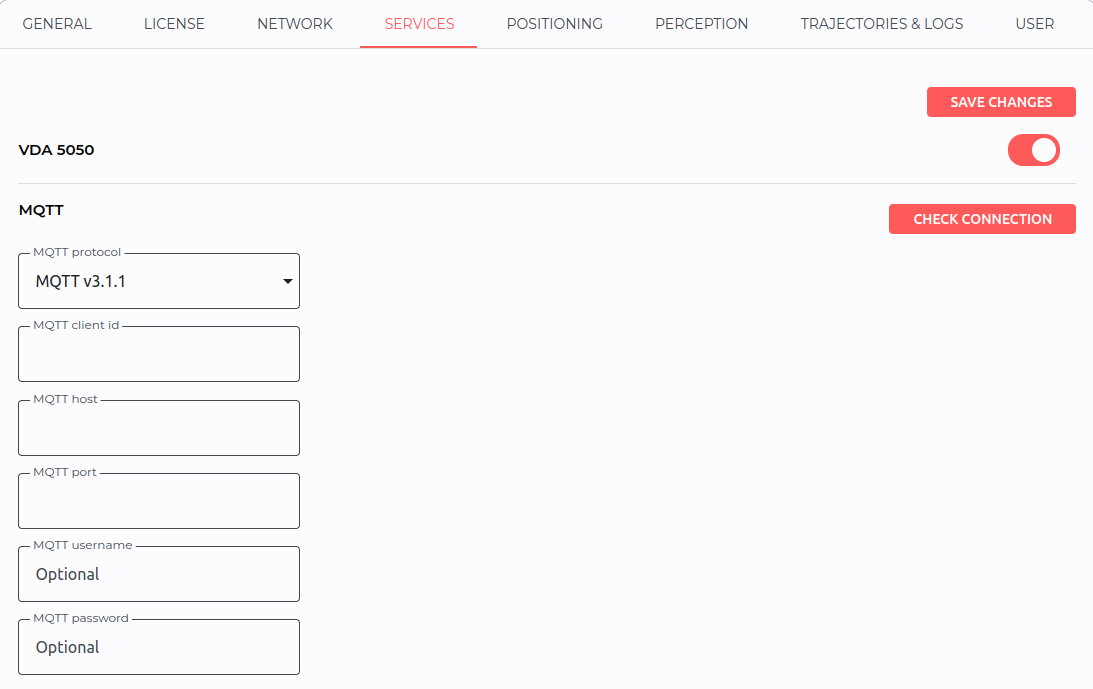Viewport: 1093px width, 689px height.
Task: Disable the VDA 5050 toggle
Action: pyautogui.click(x=1034, y=150)
